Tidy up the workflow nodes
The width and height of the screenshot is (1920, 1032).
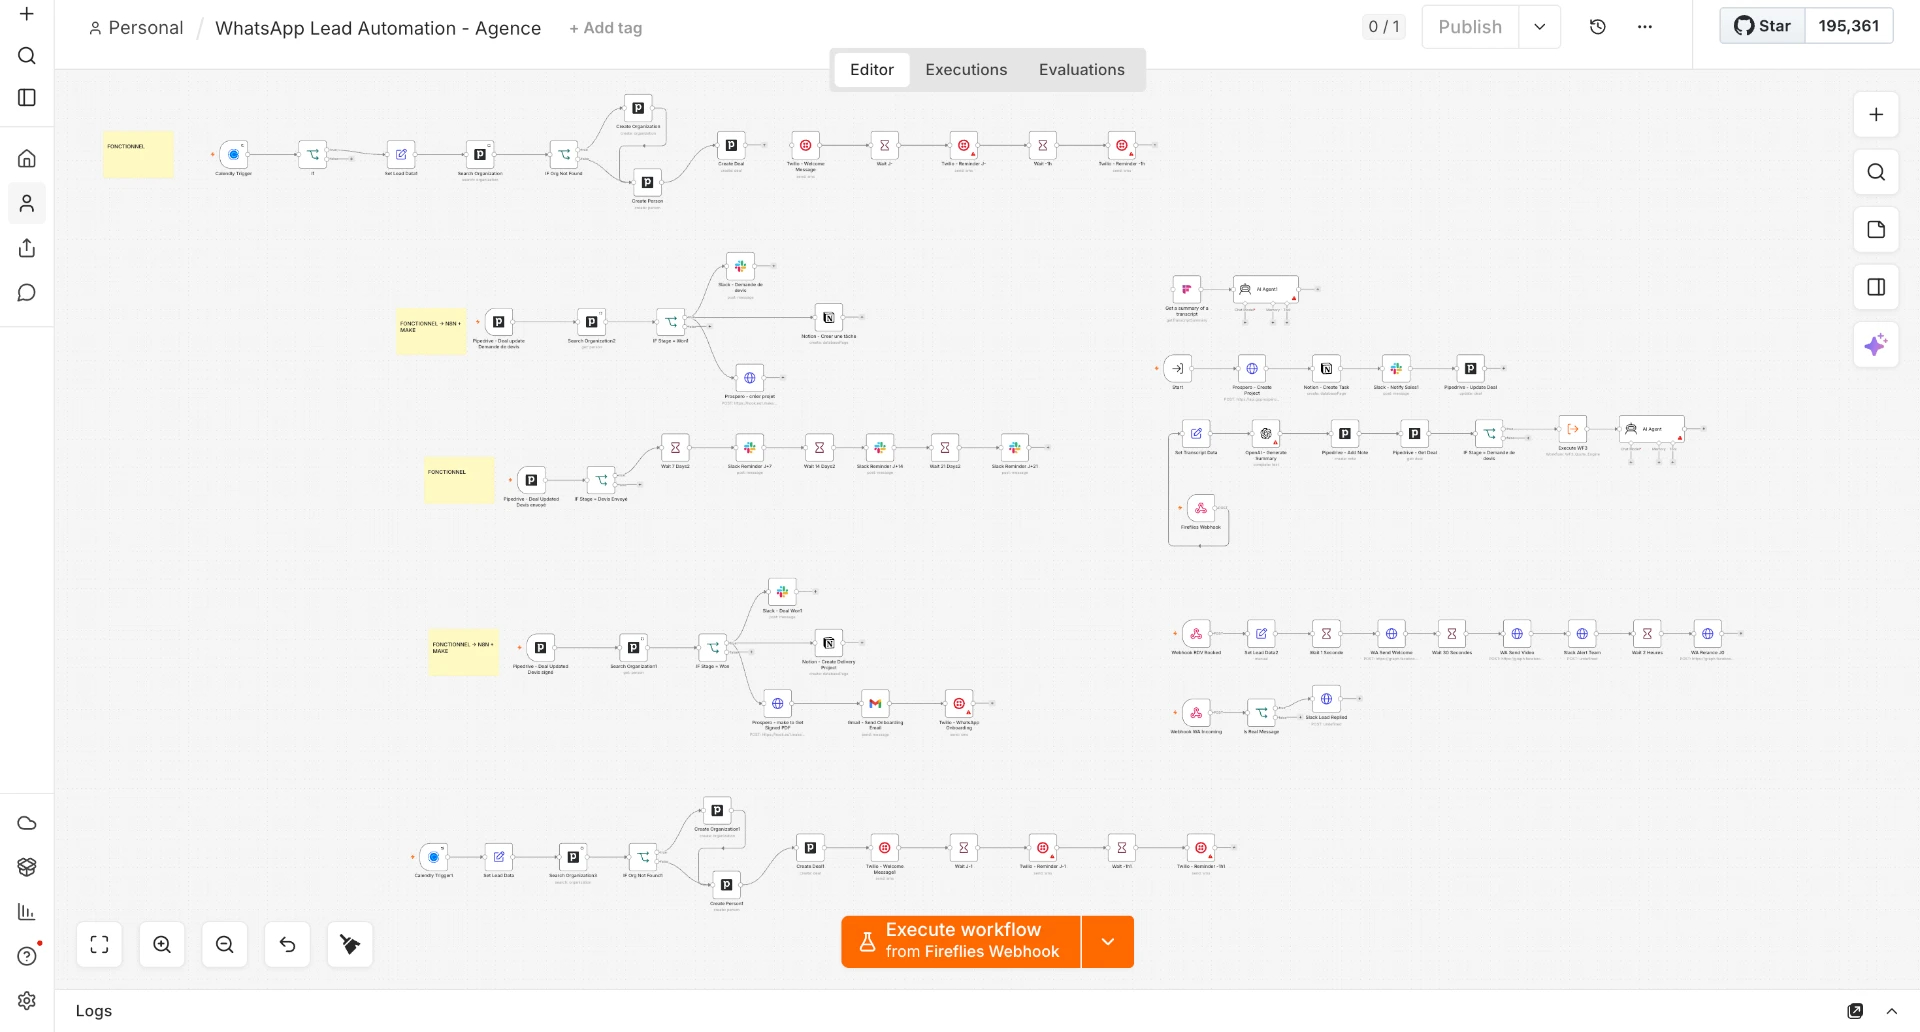pos(350,945)
